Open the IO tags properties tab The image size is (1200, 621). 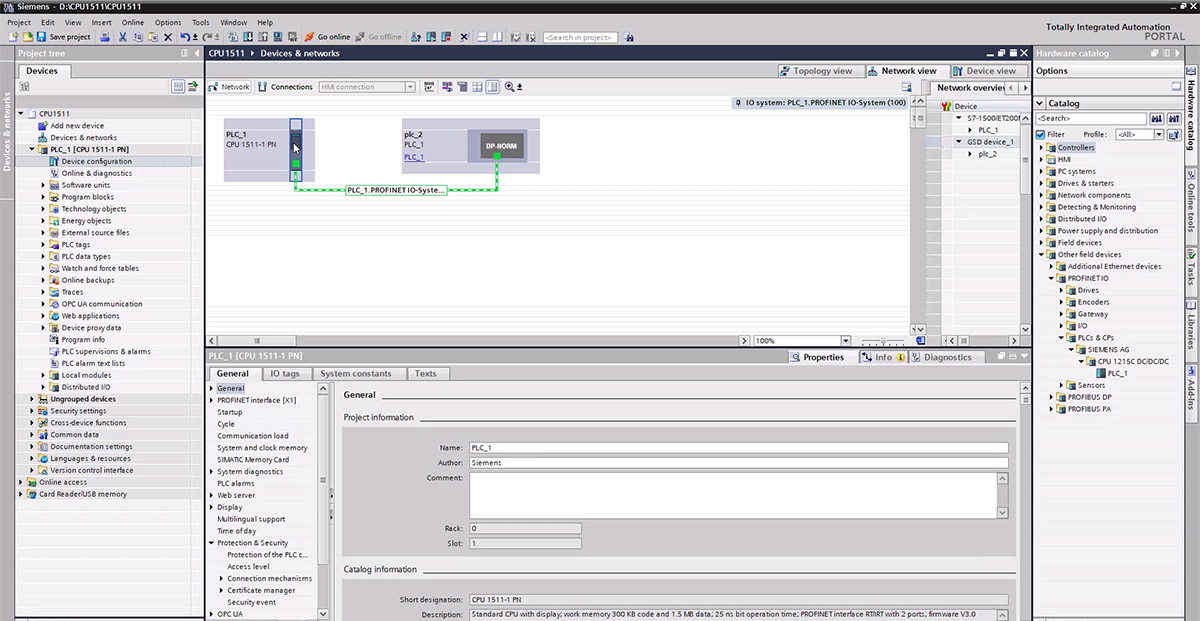click(x=284, y=373)
